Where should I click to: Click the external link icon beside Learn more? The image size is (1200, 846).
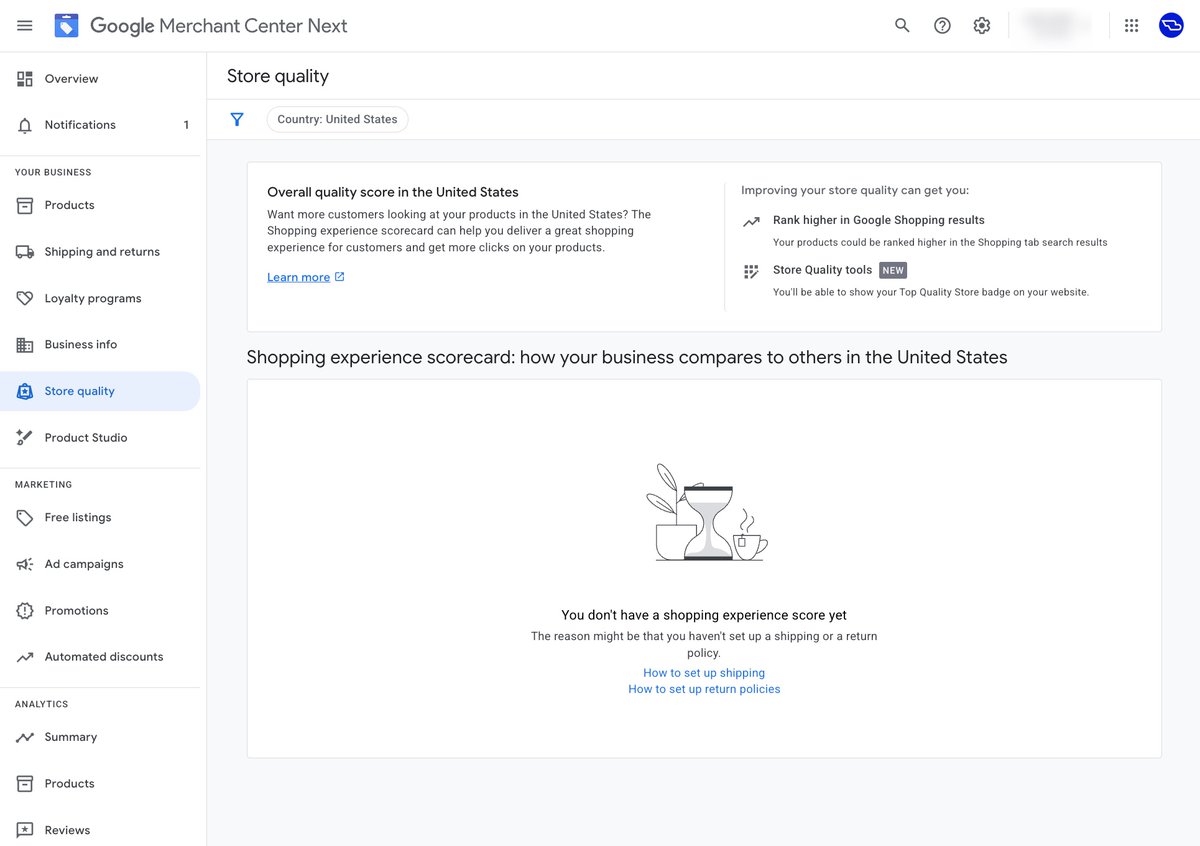[340, 277]
